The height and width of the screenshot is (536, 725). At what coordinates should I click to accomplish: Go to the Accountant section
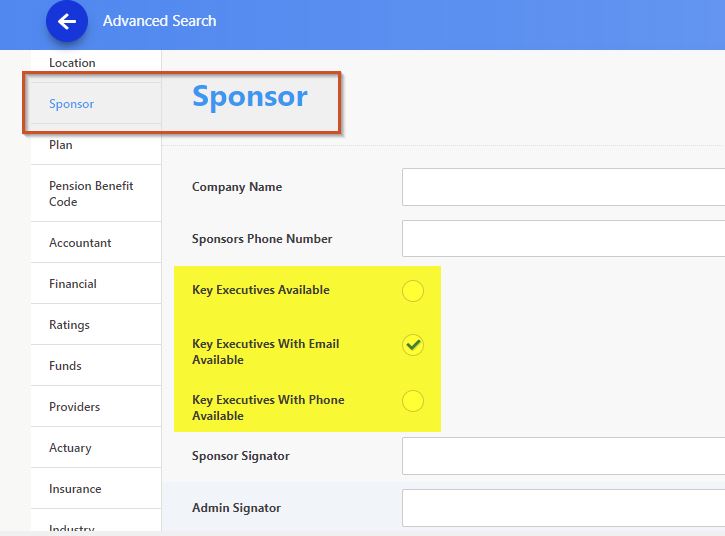80,243
